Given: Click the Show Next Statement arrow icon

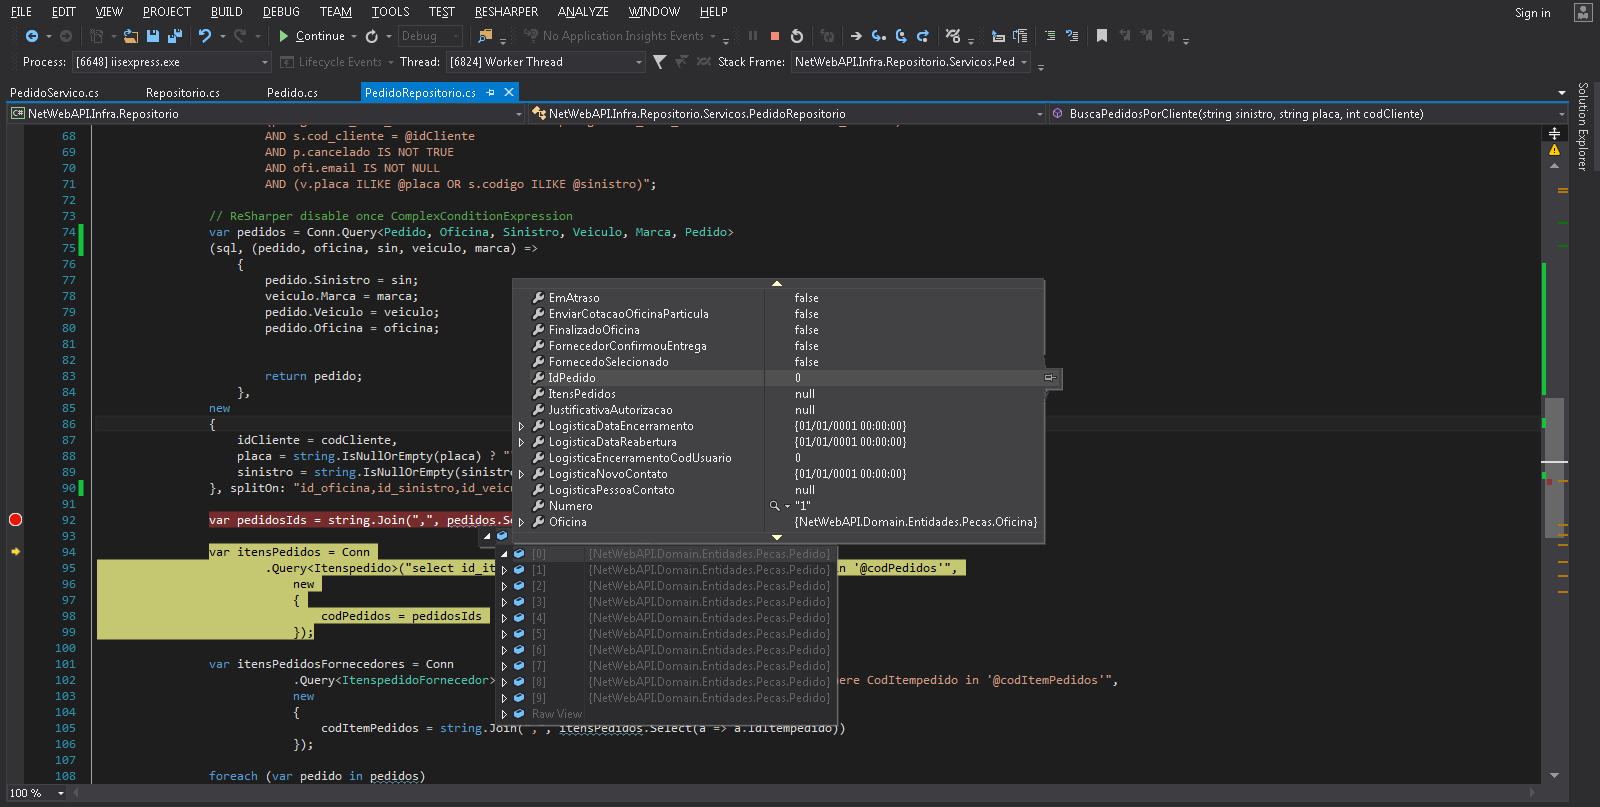Looking at the screenshot, I should click(x=856, y=36).
